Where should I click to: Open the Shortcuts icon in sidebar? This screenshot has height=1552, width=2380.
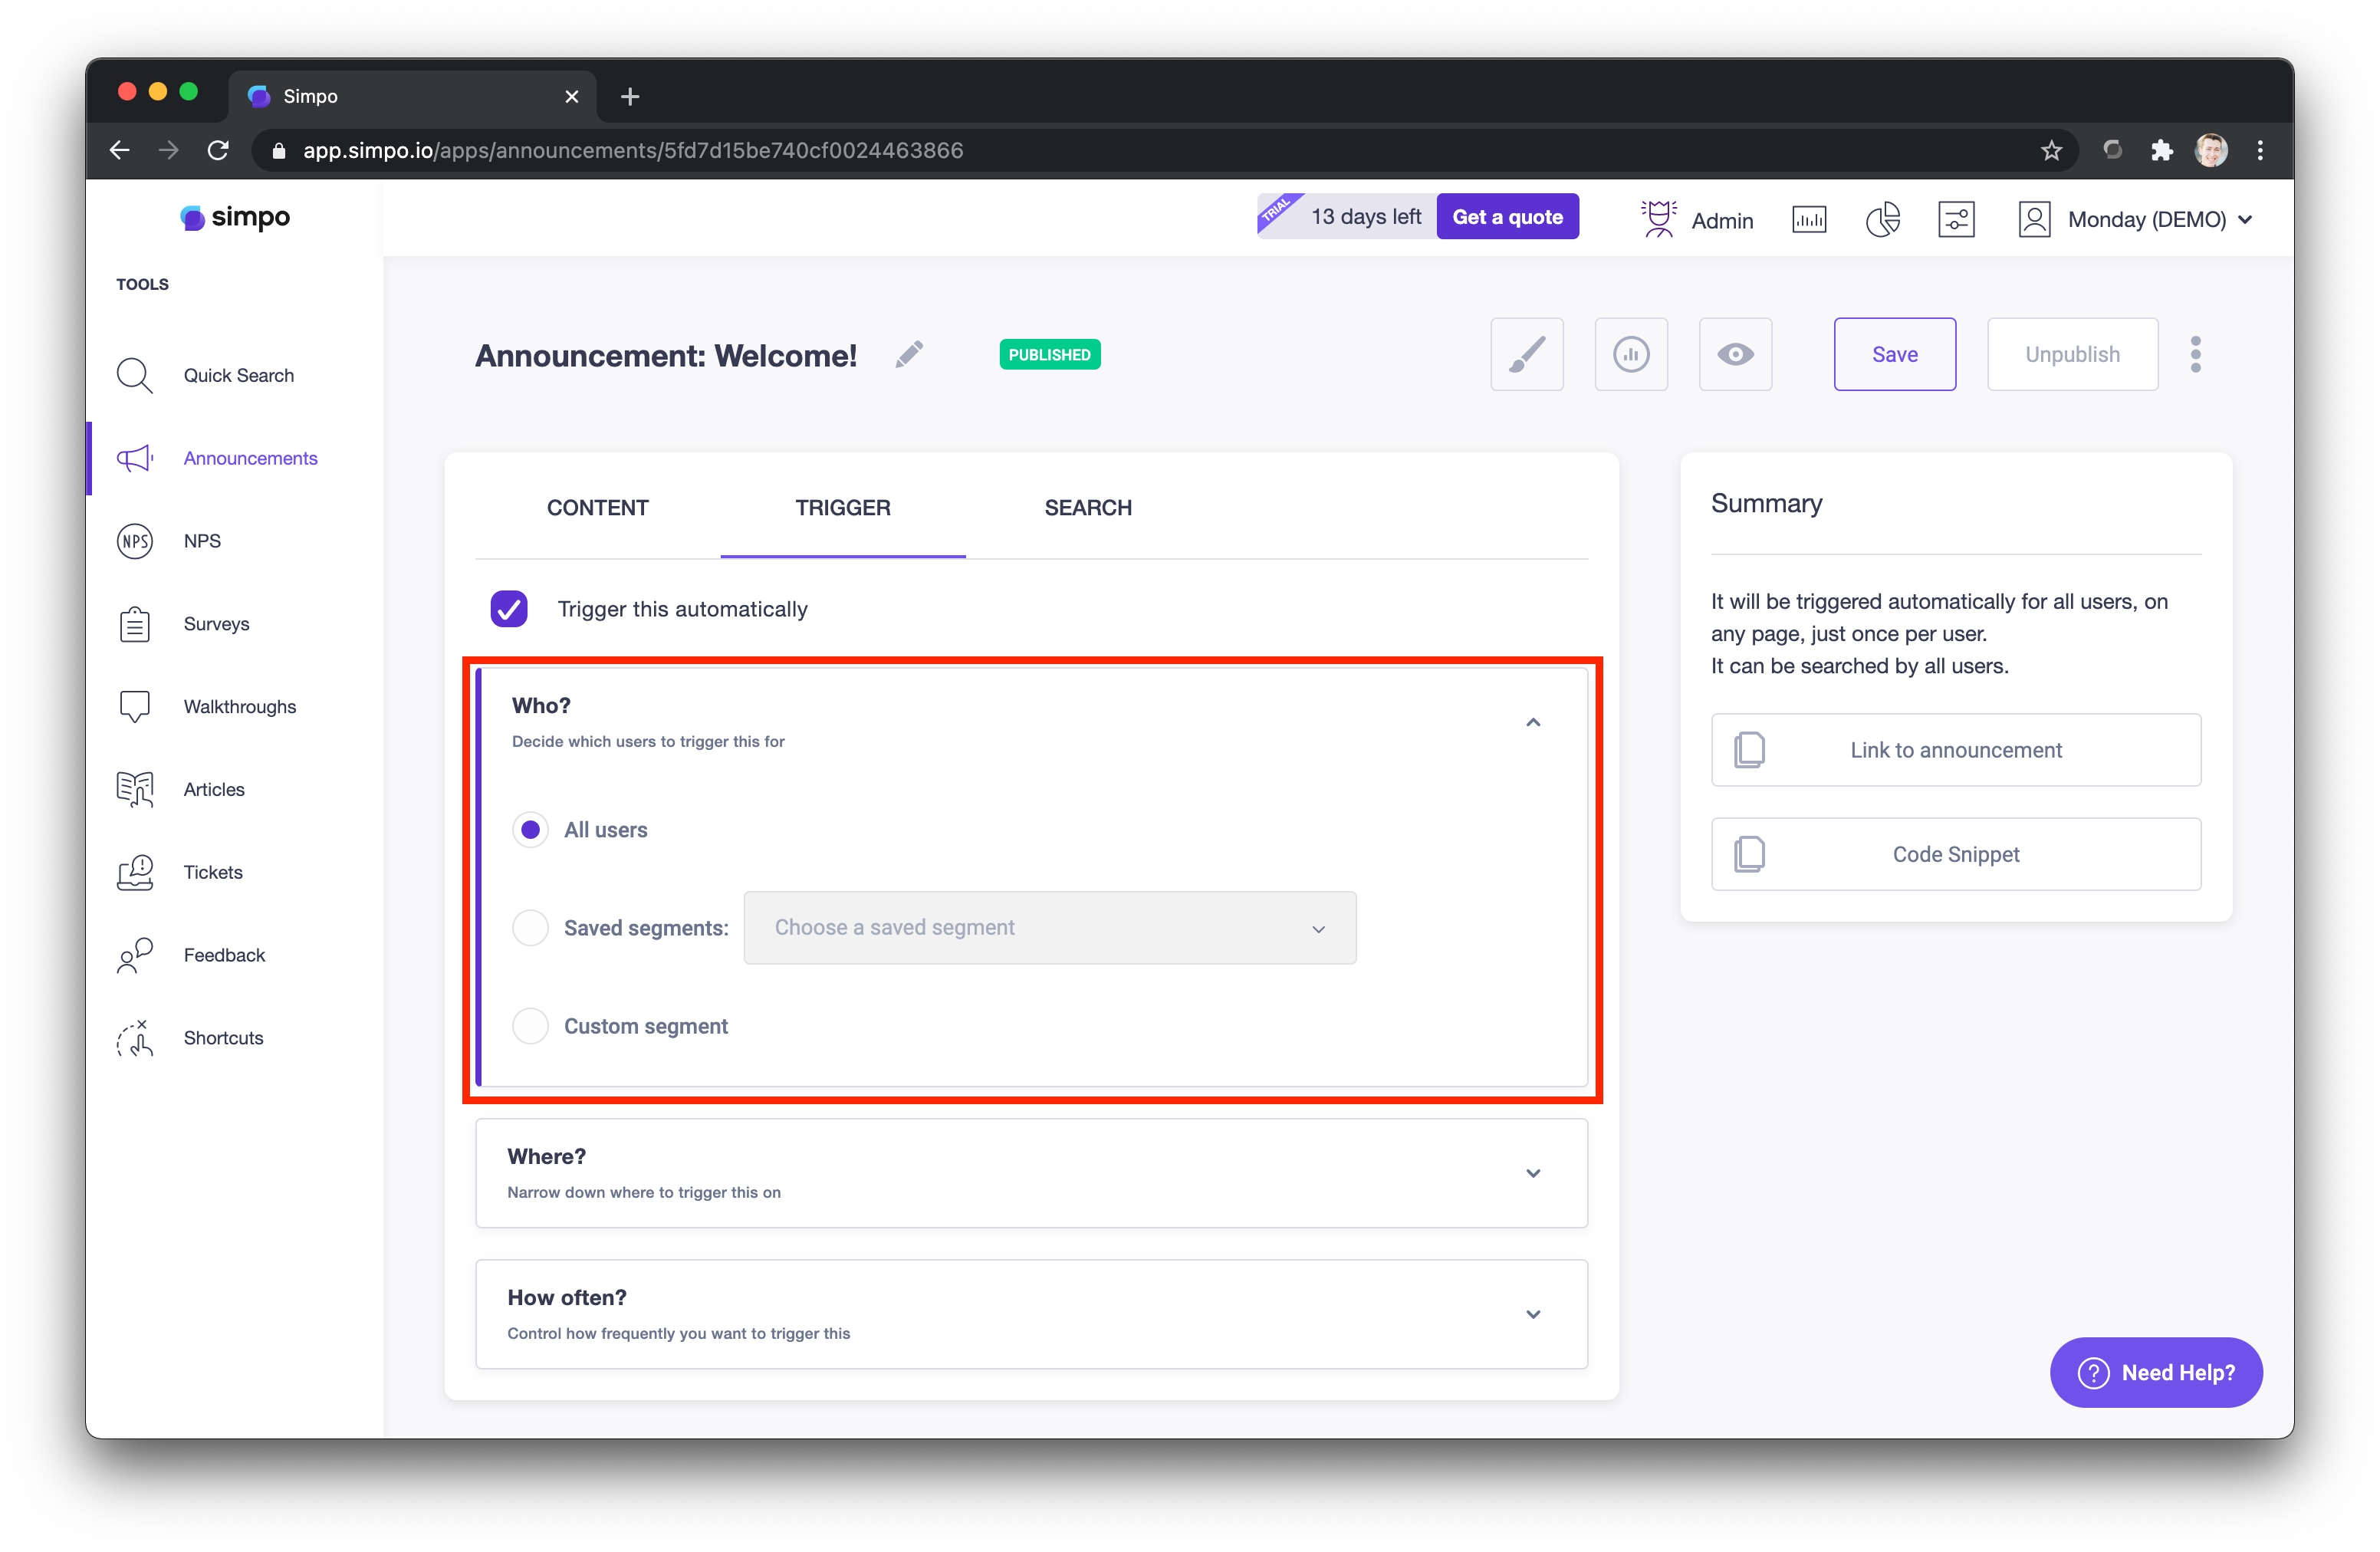pyautogui.click(x=135, y=1038)
